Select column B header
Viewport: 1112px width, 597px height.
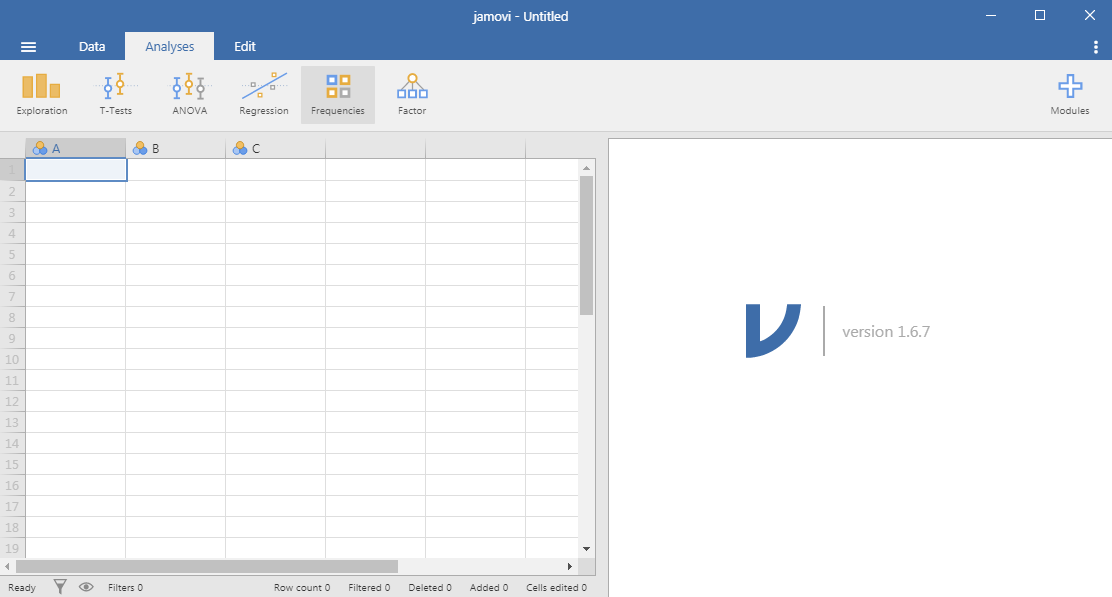[176, 148]
